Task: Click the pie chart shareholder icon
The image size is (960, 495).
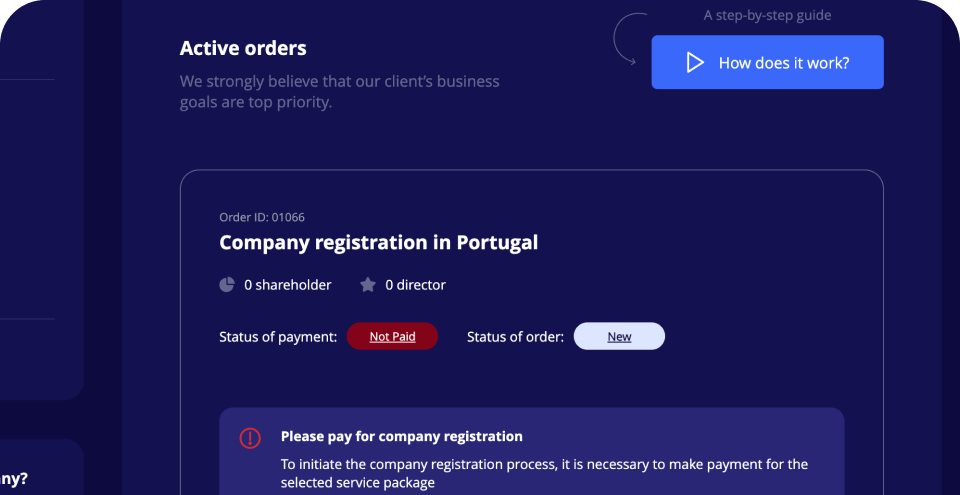Action: [227, 285]
